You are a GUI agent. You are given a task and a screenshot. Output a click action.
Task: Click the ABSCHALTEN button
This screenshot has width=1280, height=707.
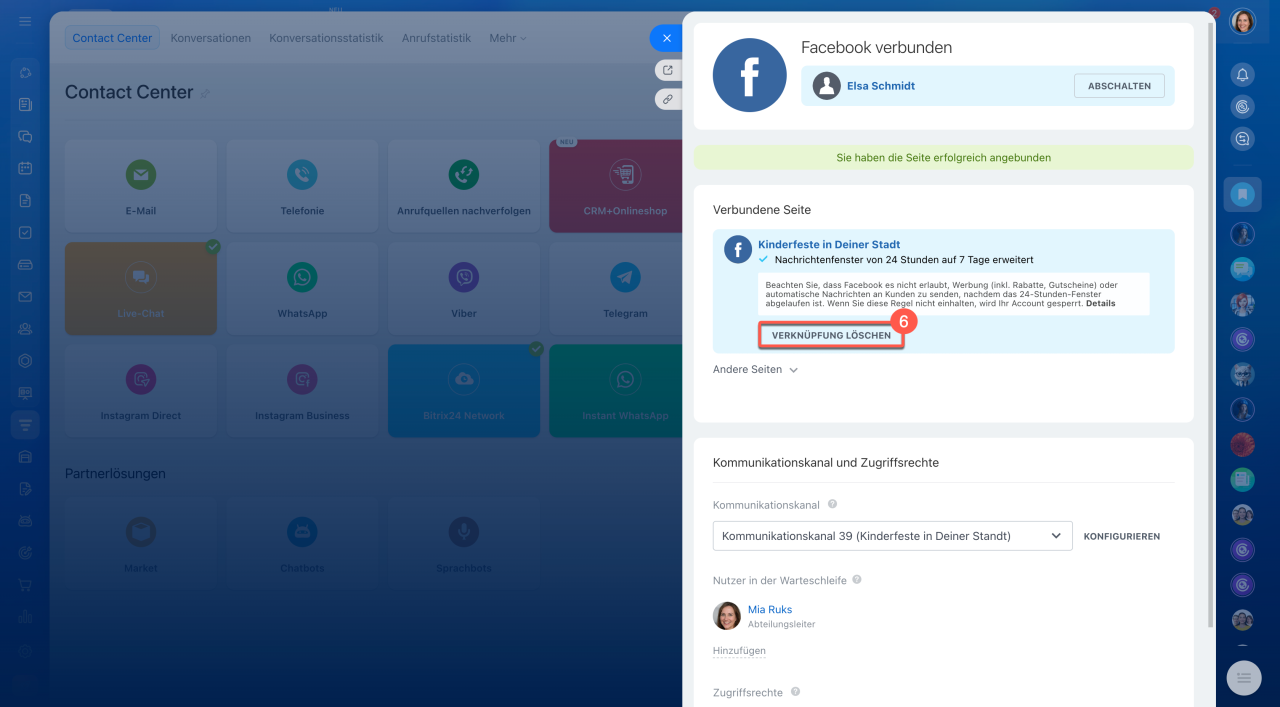(x=1119, y=86)
